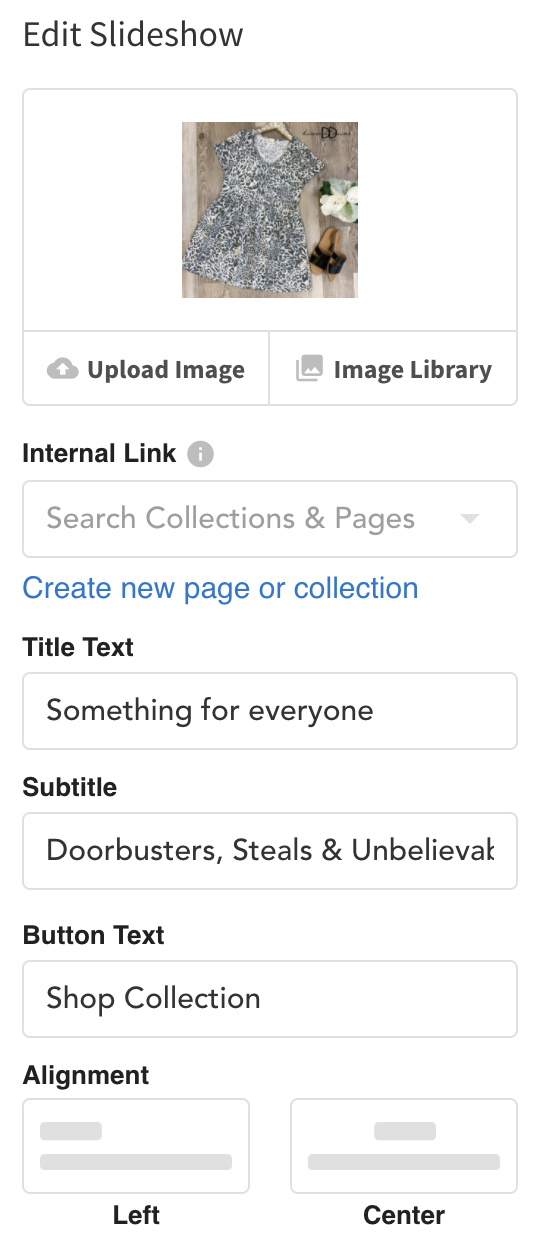Click the Image Library pictures icon
Image resolution: width=538 pixels, height=1250 pixels.
click(x=308, y=369)
